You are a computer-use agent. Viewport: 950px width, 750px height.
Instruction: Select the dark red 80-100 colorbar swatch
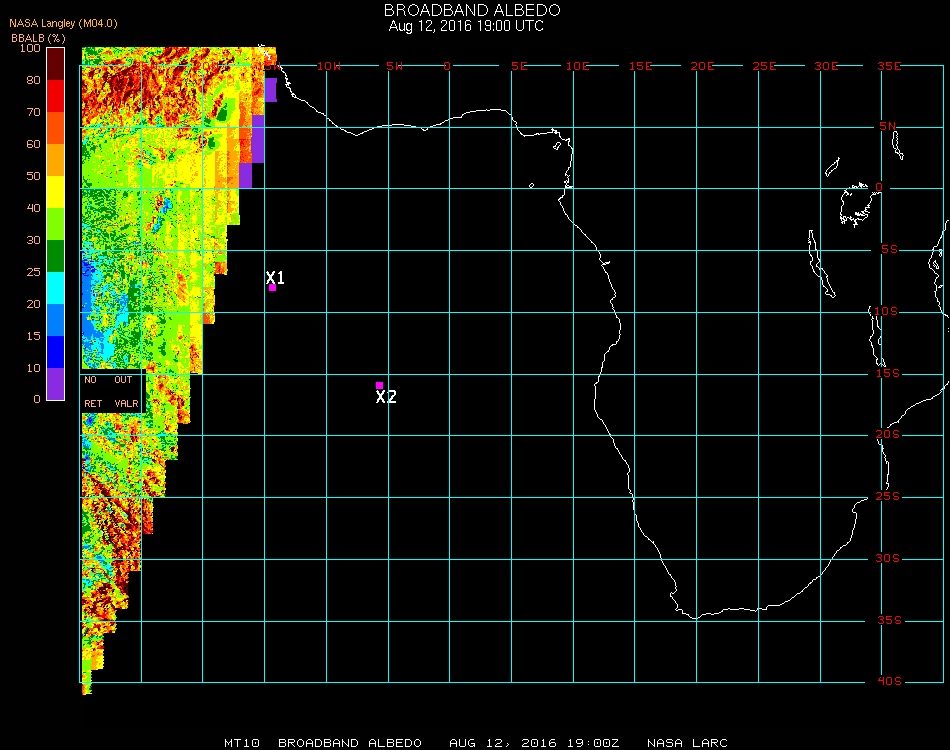(x=56, y=64)
